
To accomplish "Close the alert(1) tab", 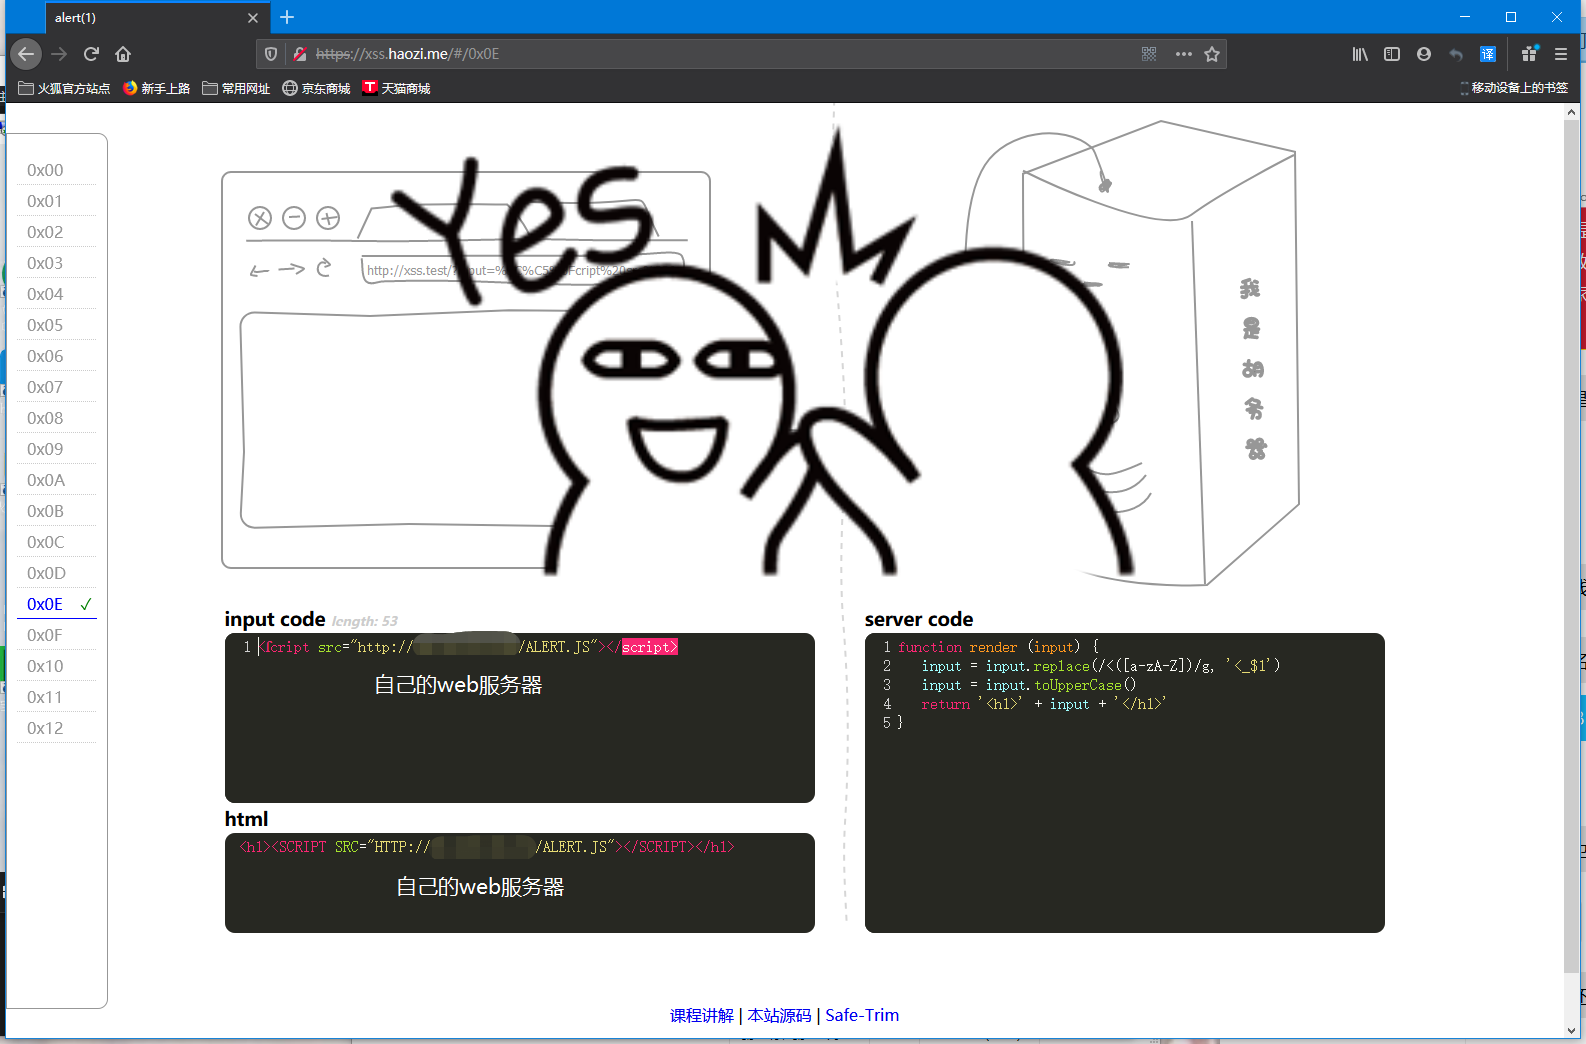I will click(253, 18).
